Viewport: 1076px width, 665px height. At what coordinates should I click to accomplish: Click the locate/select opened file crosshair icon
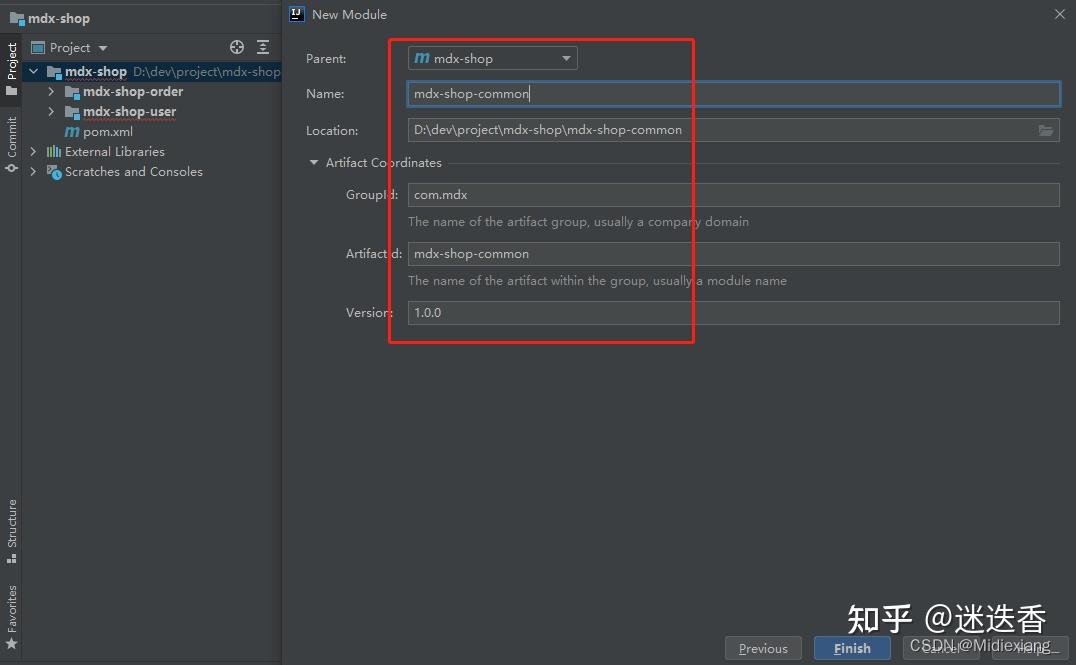coord(237,47)
